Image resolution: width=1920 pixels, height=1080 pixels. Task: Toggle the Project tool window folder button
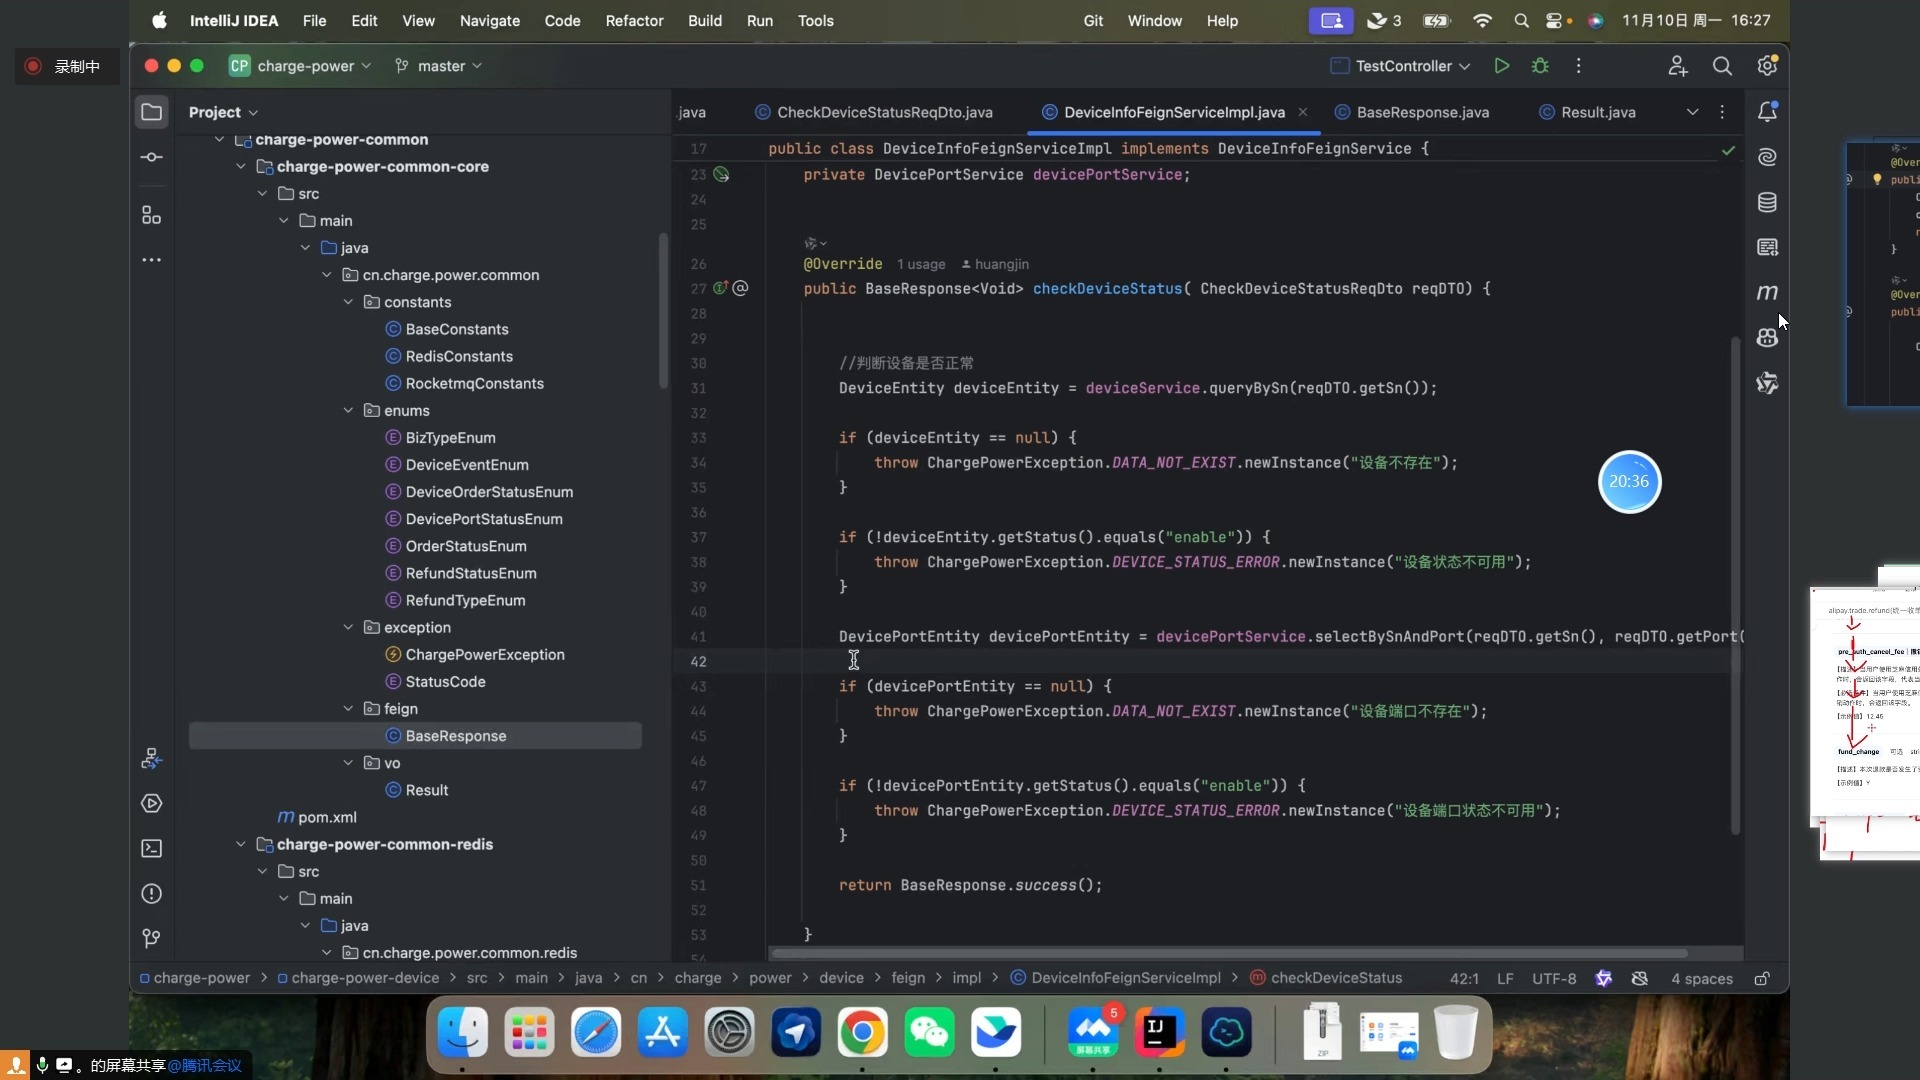pos(151,112)
